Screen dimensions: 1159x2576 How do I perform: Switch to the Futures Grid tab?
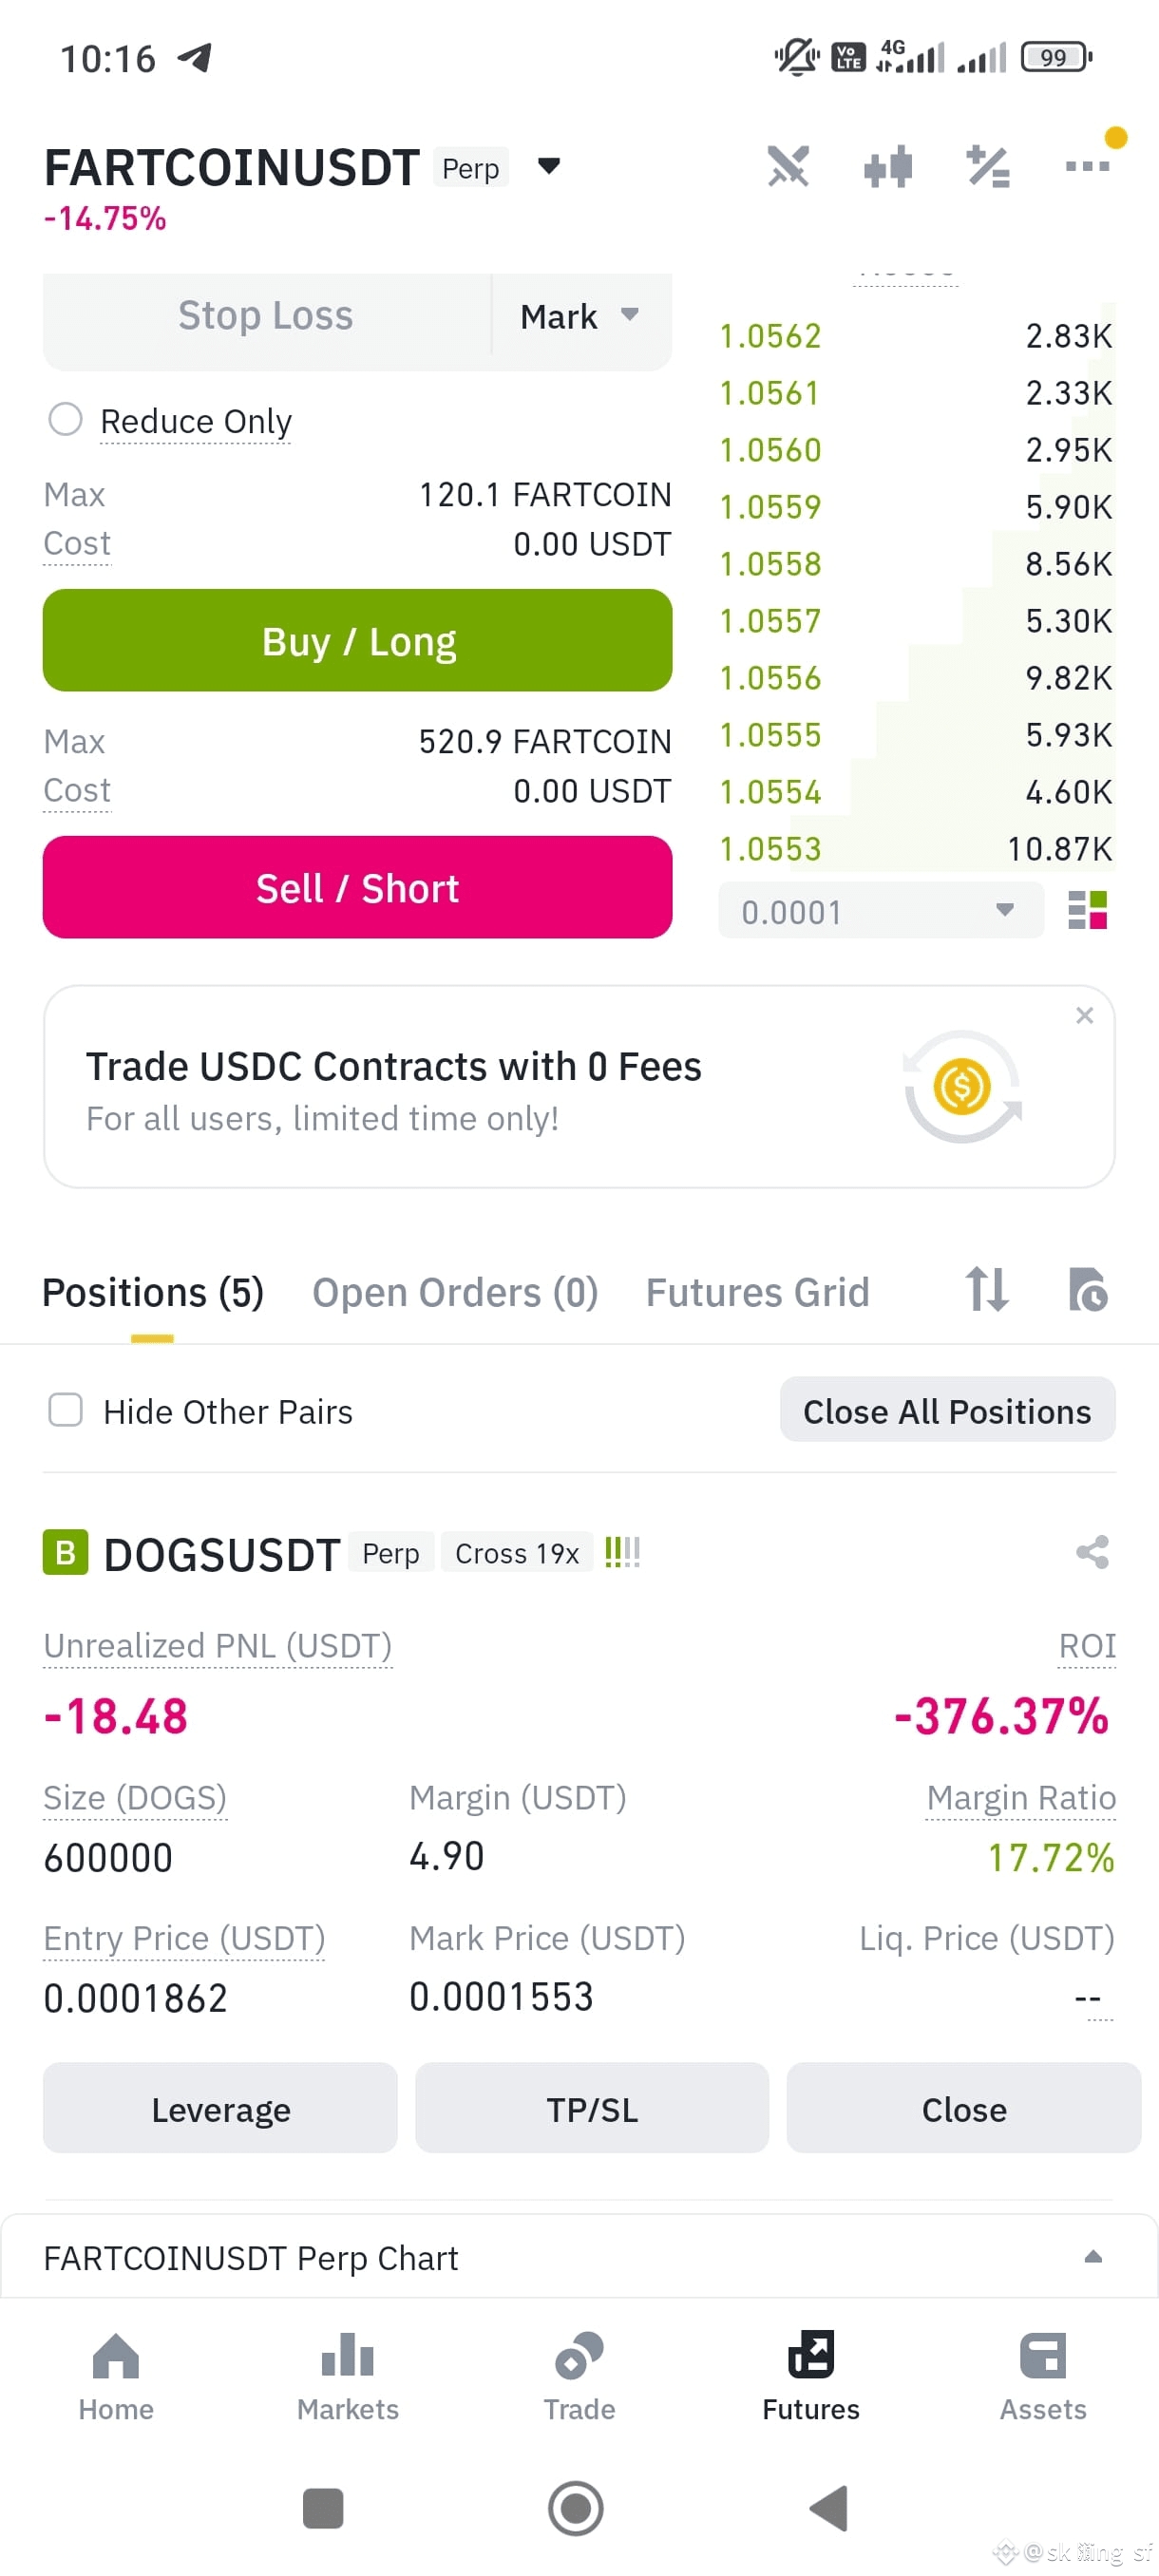[757, 1292]
